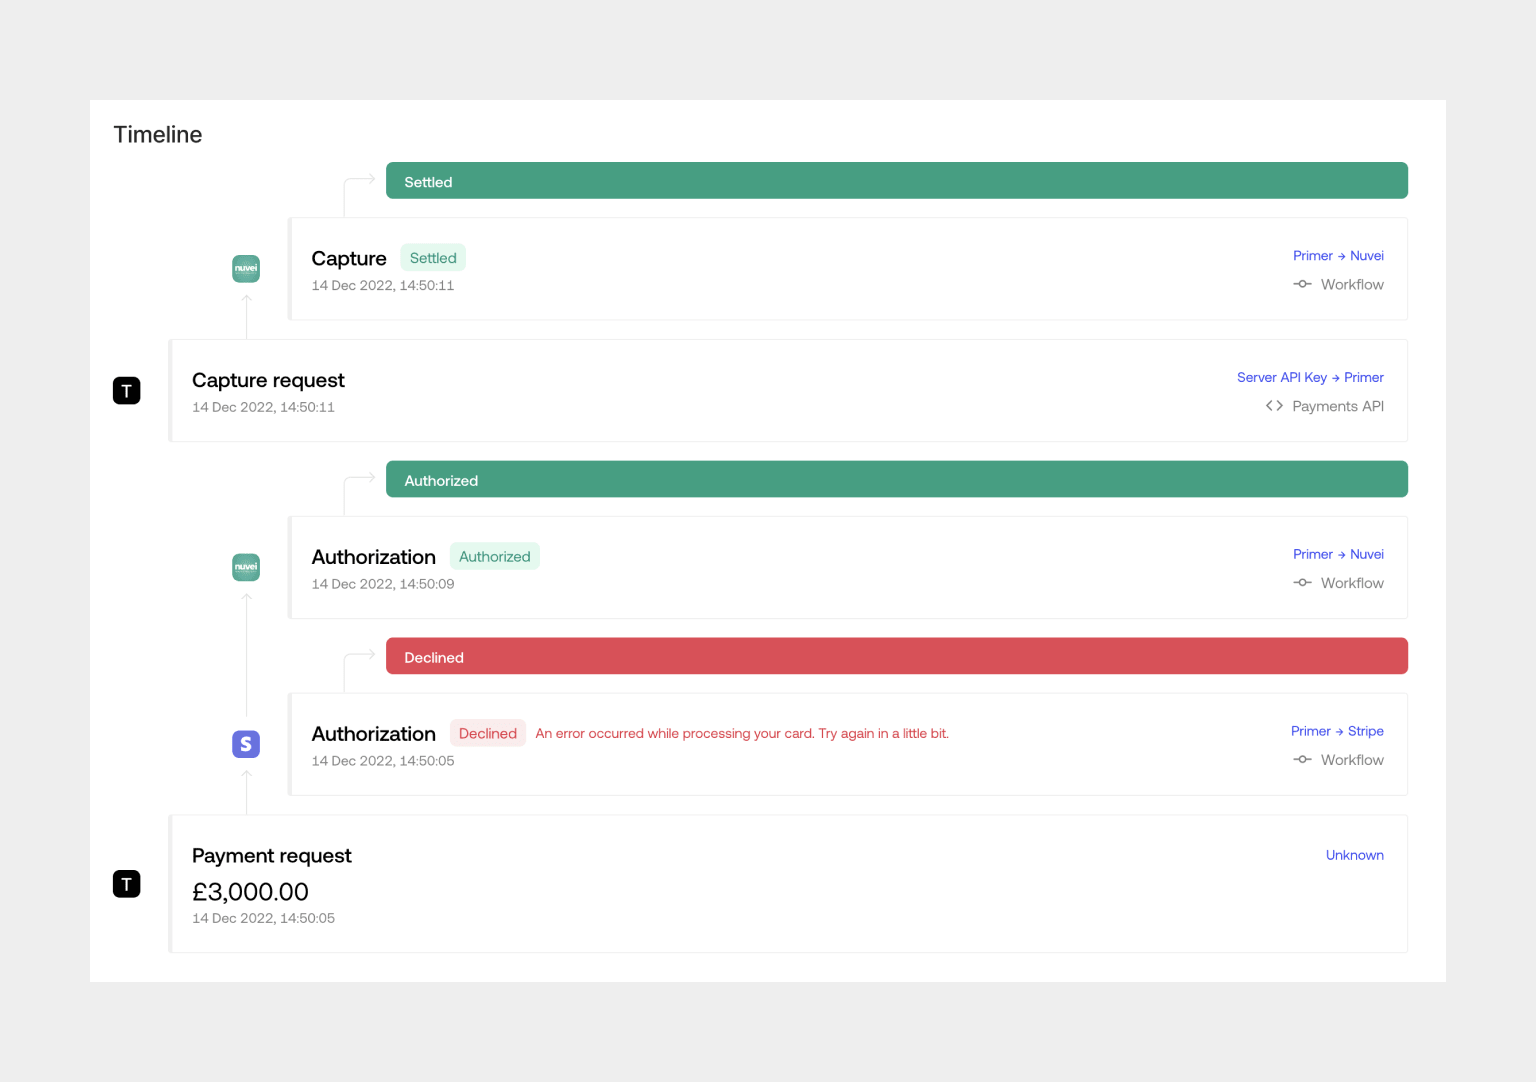Open the Primer → Nuvei link in the Authorized Authorization card
The height and width of the screenshot is (1082, 1536).
(1338, 554)
